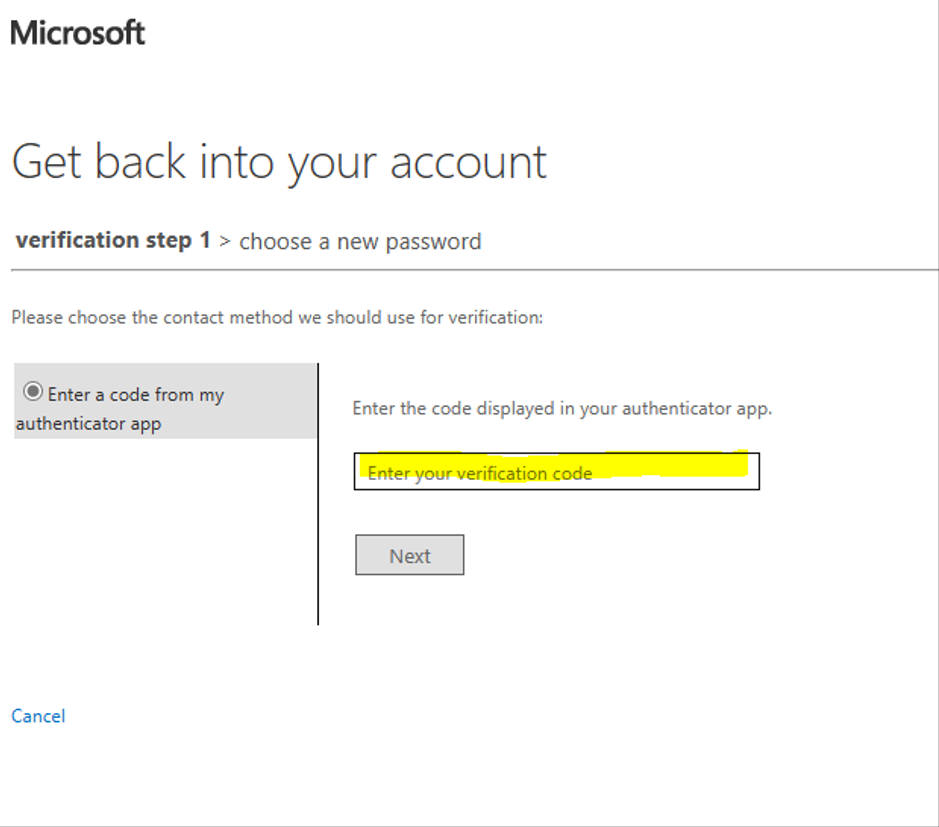The image size is (939, 827).
Task: Click the Cancel link
Action: click(x=38, y=716)
